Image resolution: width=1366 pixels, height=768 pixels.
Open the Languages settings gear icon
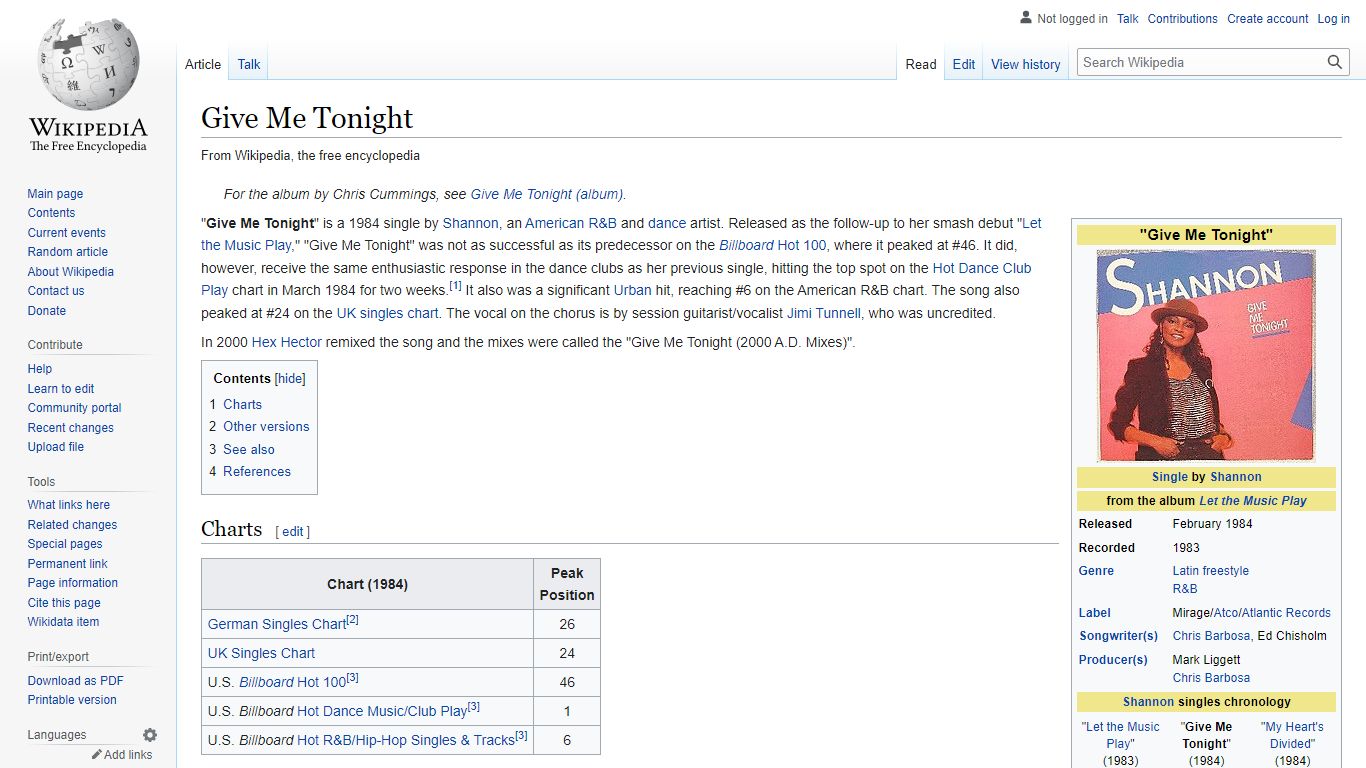click(150, 735)
